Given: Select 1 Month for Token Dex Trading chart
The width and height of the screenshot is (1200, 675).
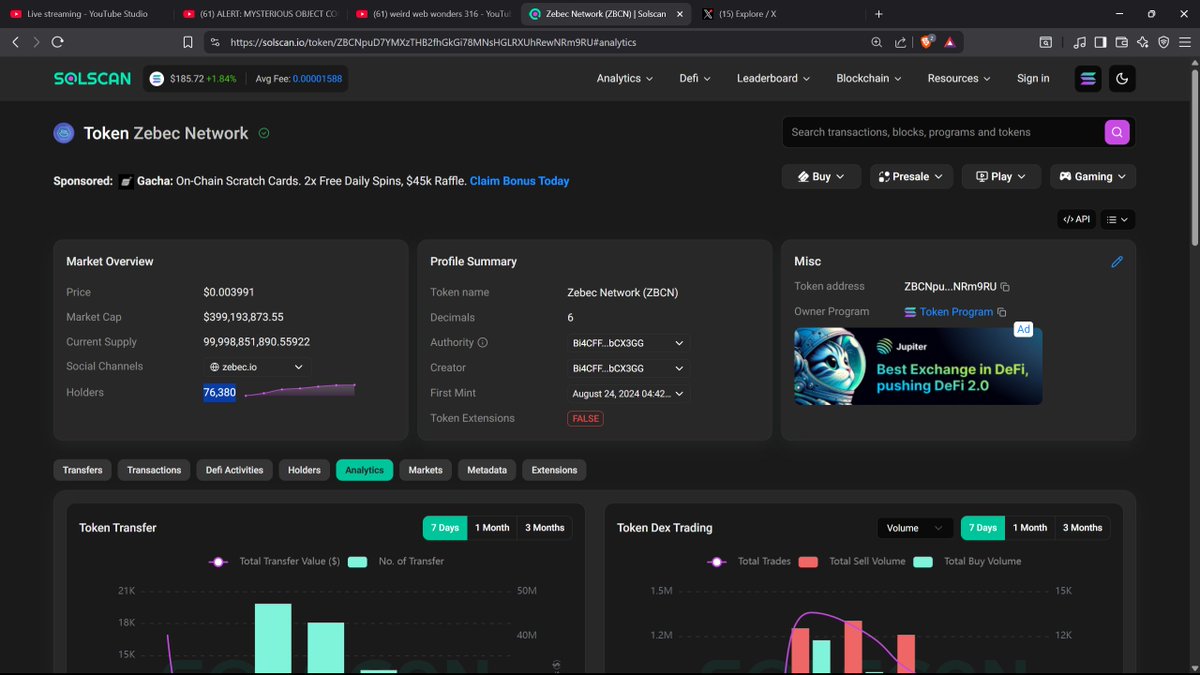Looking at the screenshot, I should 1030,527.
